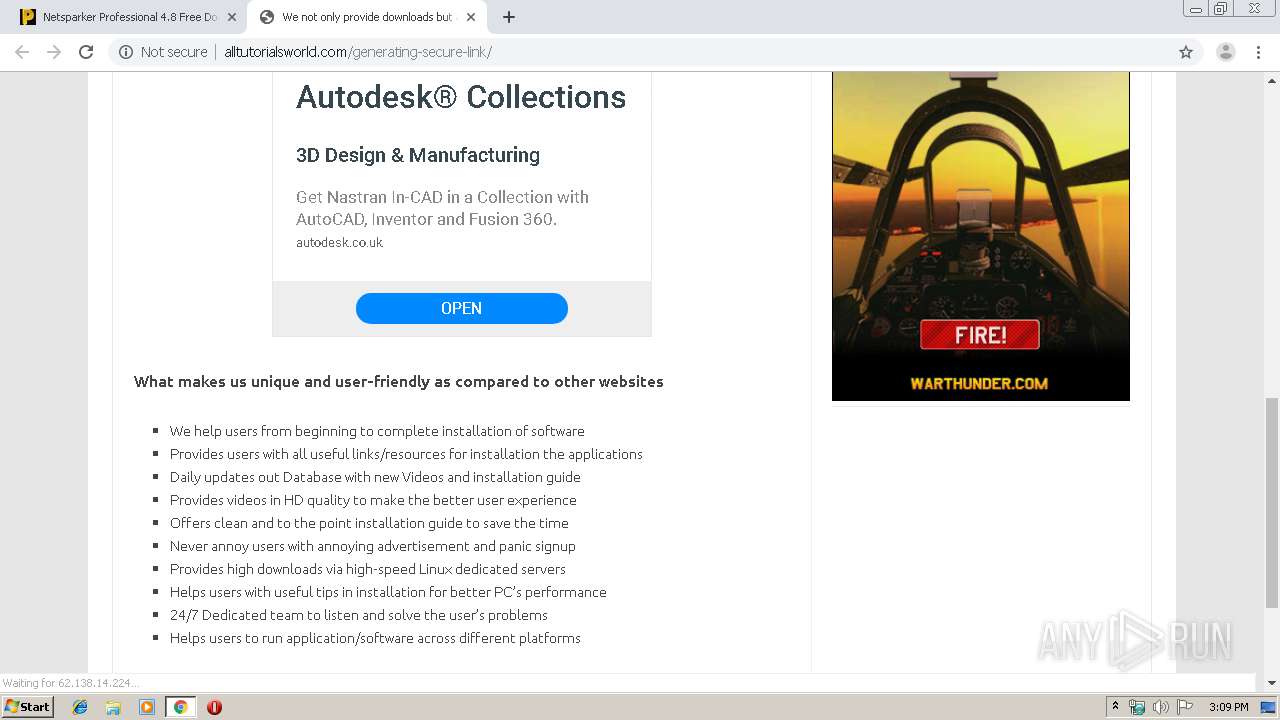Click the Autodesk Collections ad headline
This screenshot has height=720, width=1280.
pyautogui.click(x=461, y=97)
